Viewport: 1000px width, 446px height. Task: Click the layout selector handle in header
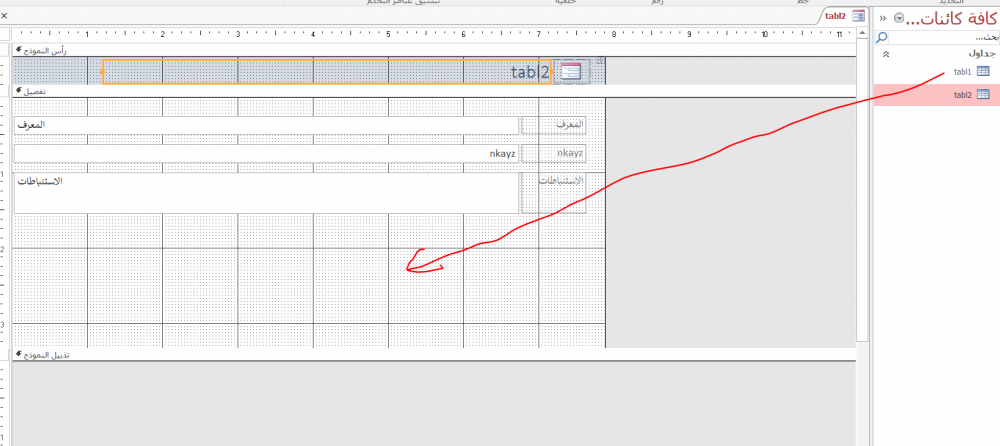[x=599, y=61]
